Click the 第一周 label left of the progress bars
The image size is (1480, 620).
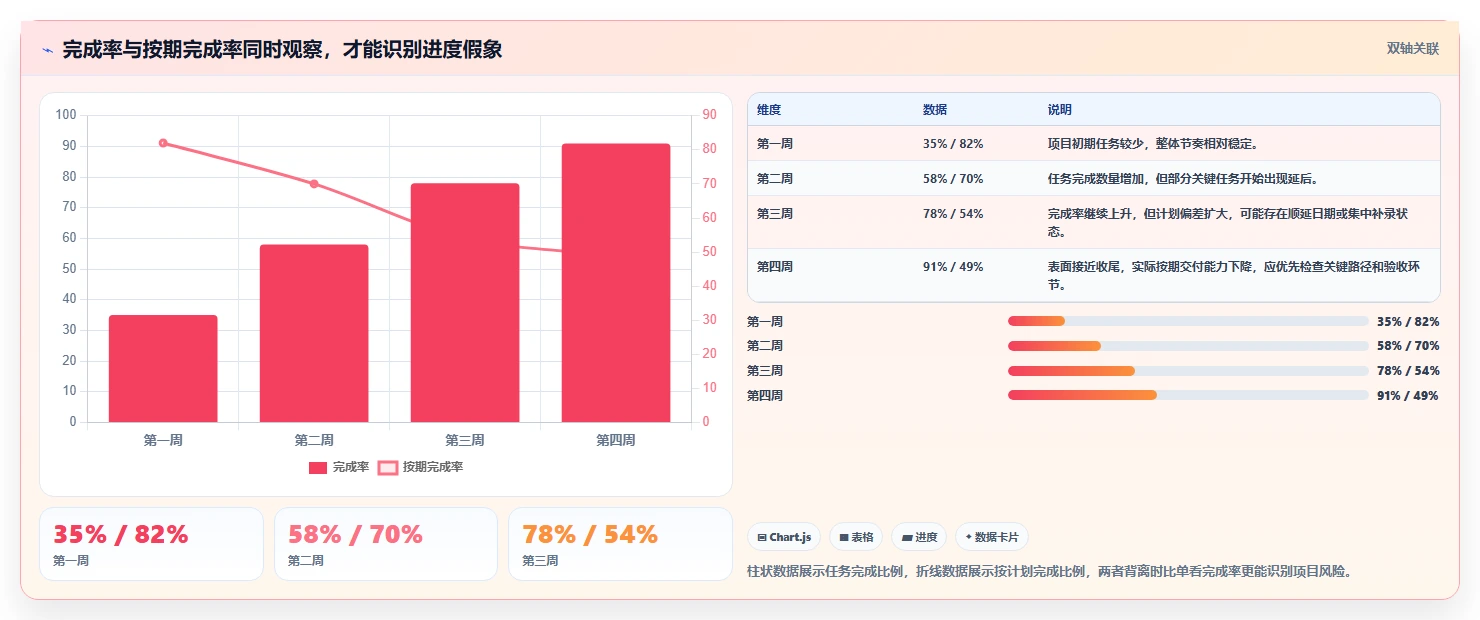coord(765,322)
